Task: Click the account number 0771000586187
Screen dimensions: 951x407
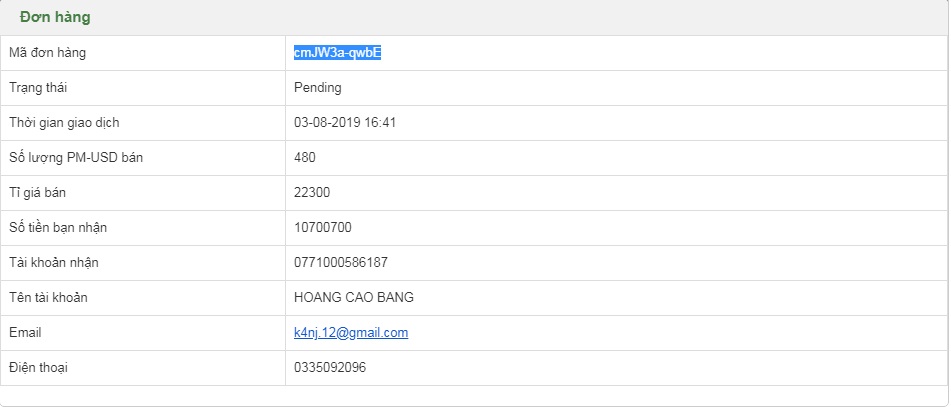Action: 340,263
